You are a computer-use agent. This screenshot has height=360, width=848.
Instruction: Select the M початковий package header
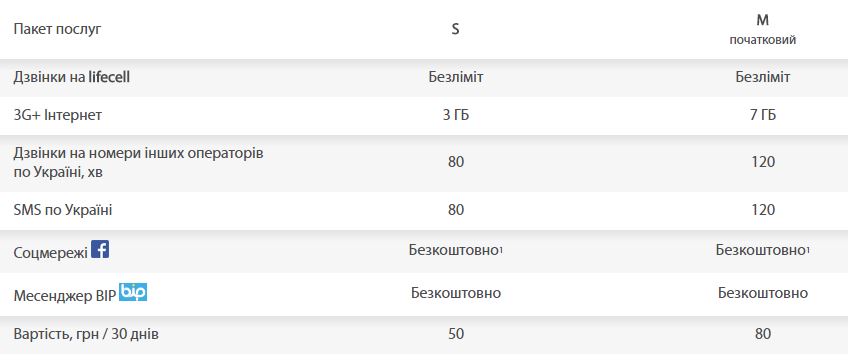click(763, 30)
